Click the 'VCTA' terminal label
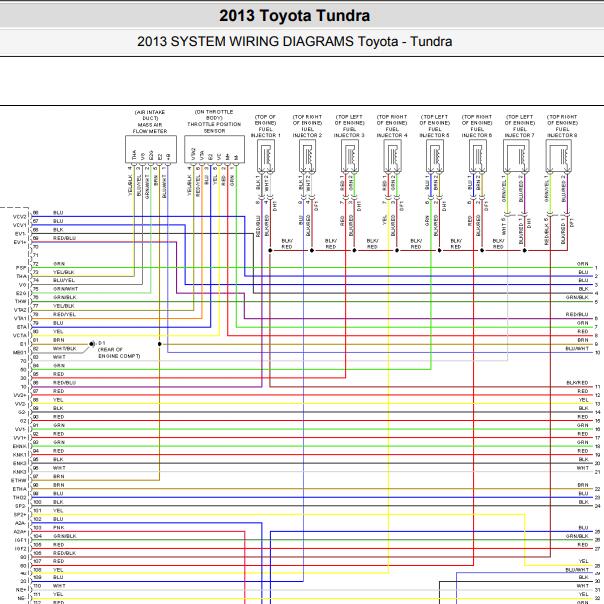Screen dimensions: 604x604 pyautogui.click(x=20, y=336)
